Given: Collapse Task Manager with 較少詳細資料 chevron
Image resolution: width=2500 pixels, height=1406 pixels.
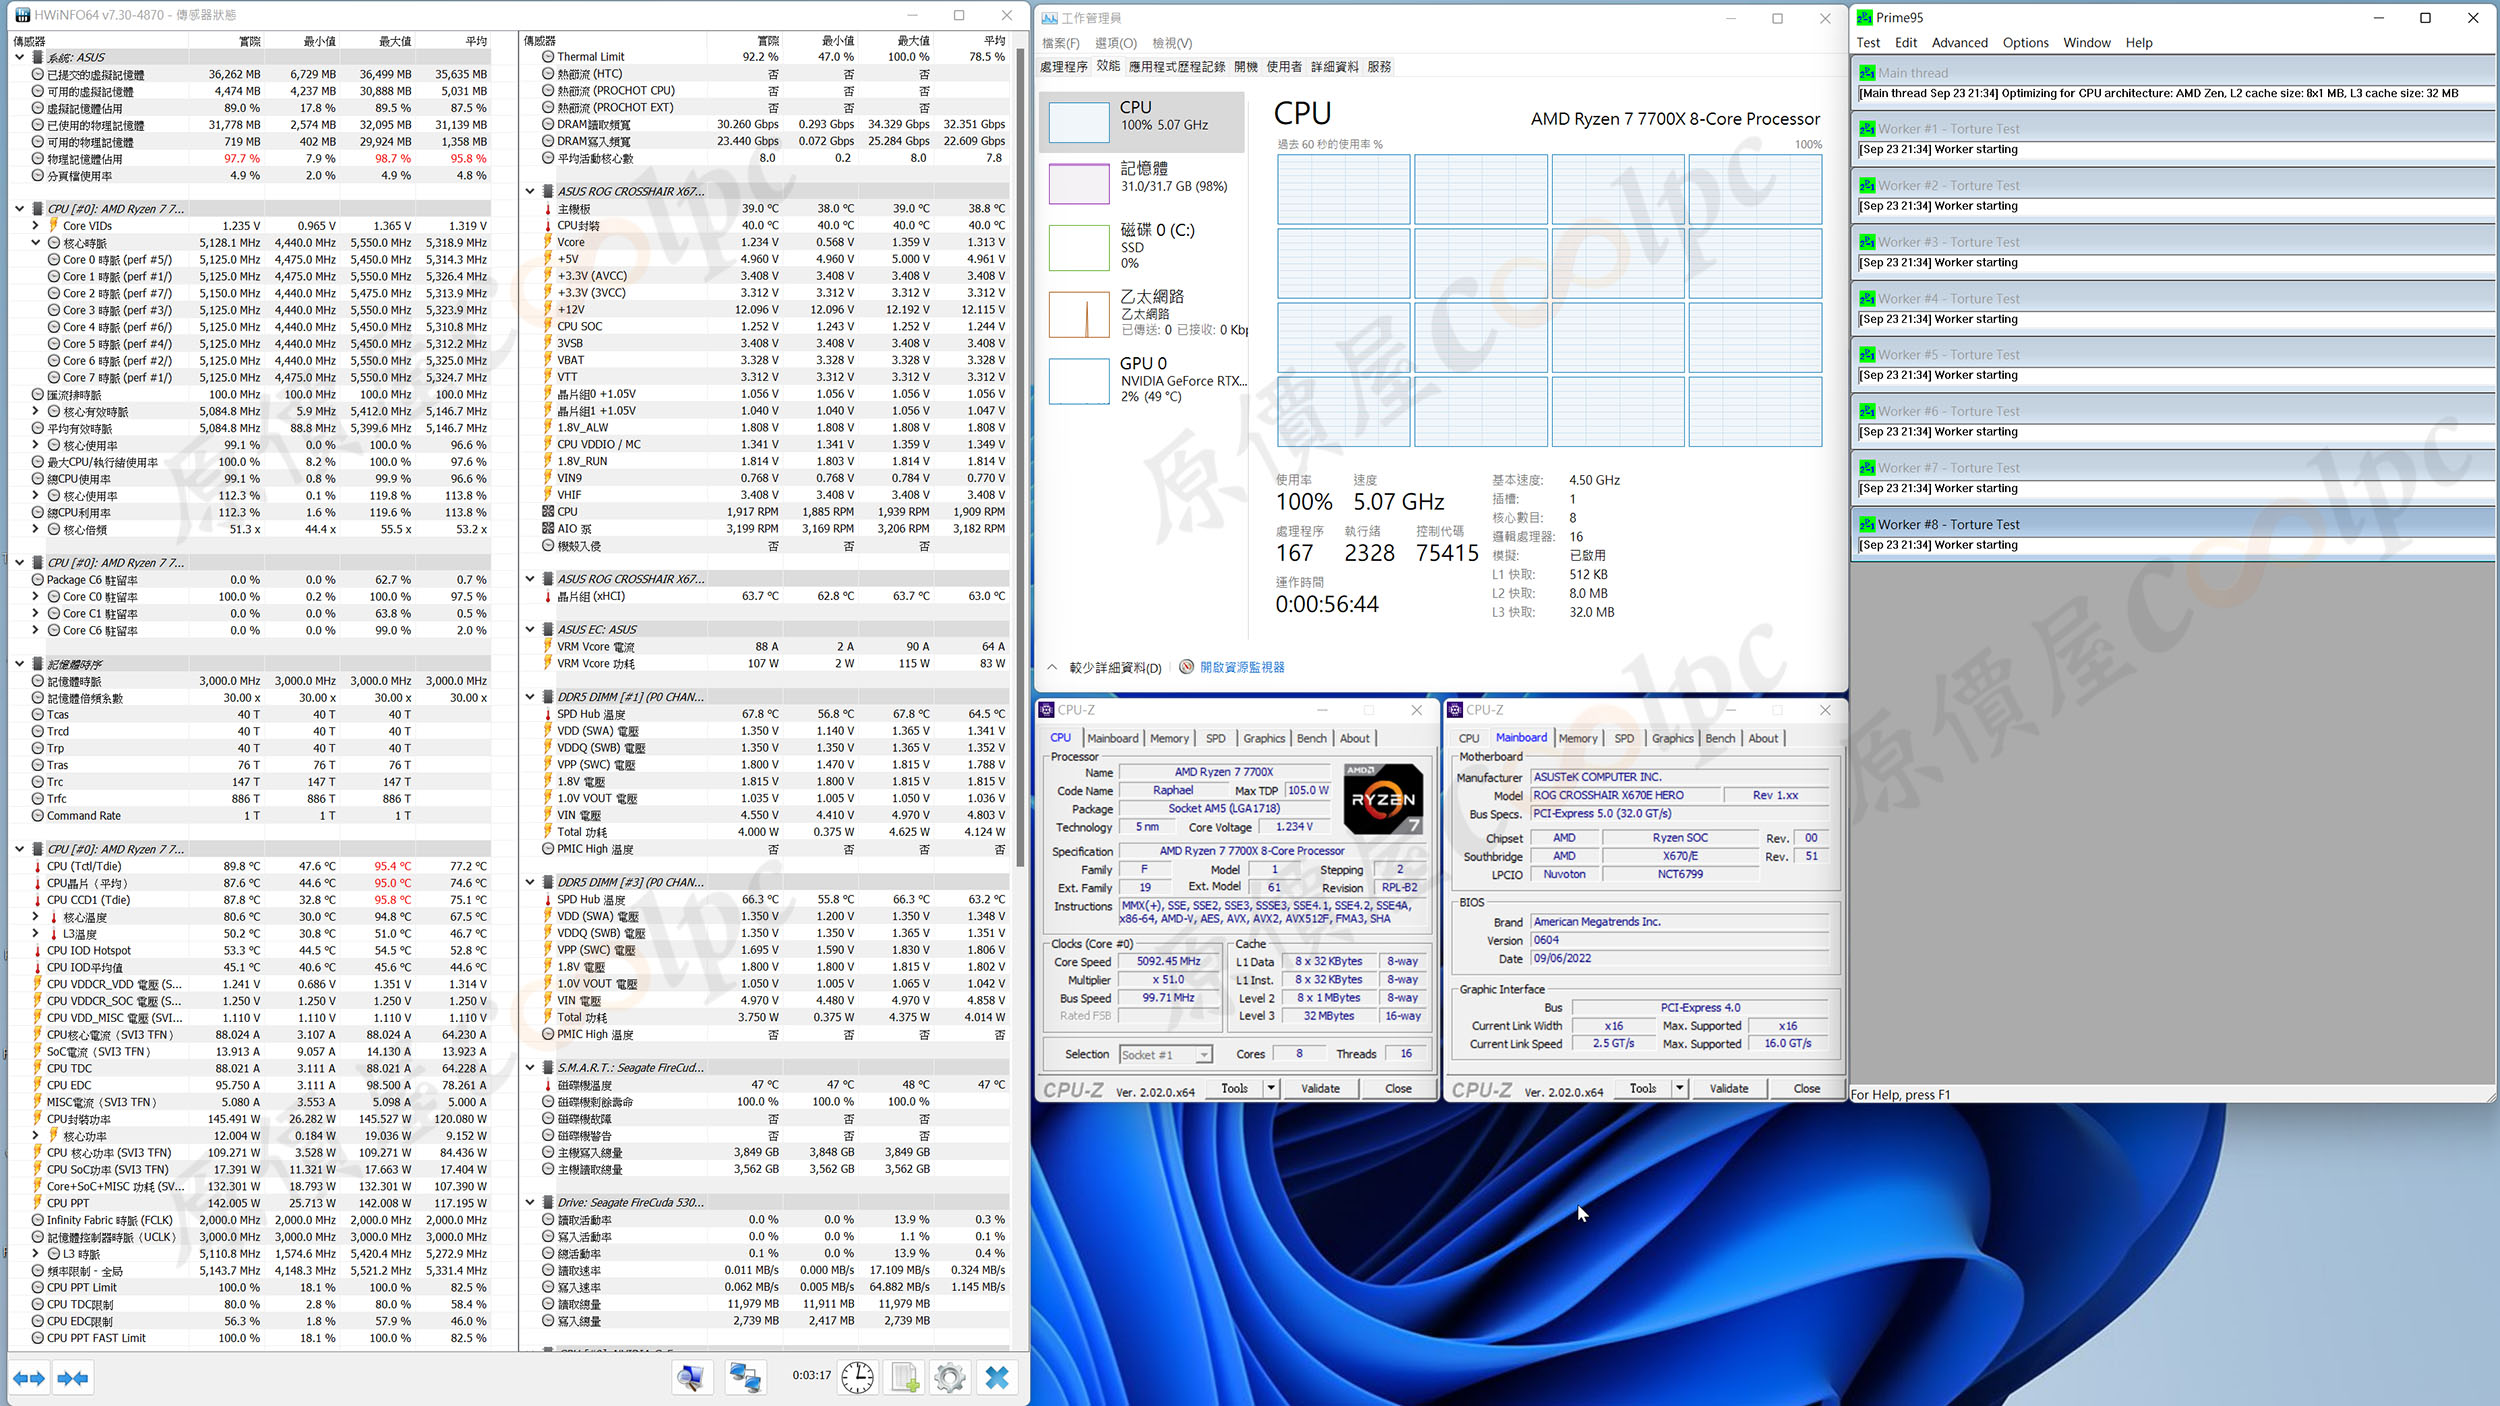Looking at the screenshot, I should pyautogui.click(x=1052, y=667).
